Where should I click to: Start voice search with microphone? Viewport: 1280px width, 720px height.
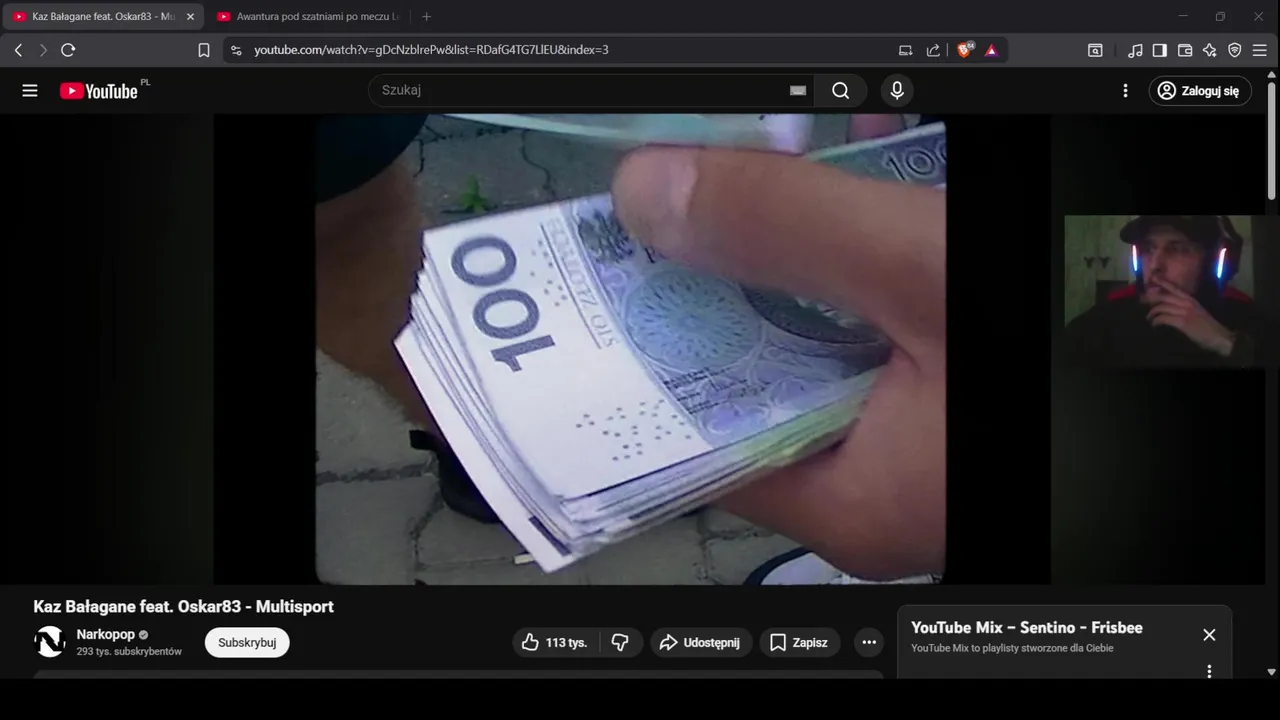point(897,90)
